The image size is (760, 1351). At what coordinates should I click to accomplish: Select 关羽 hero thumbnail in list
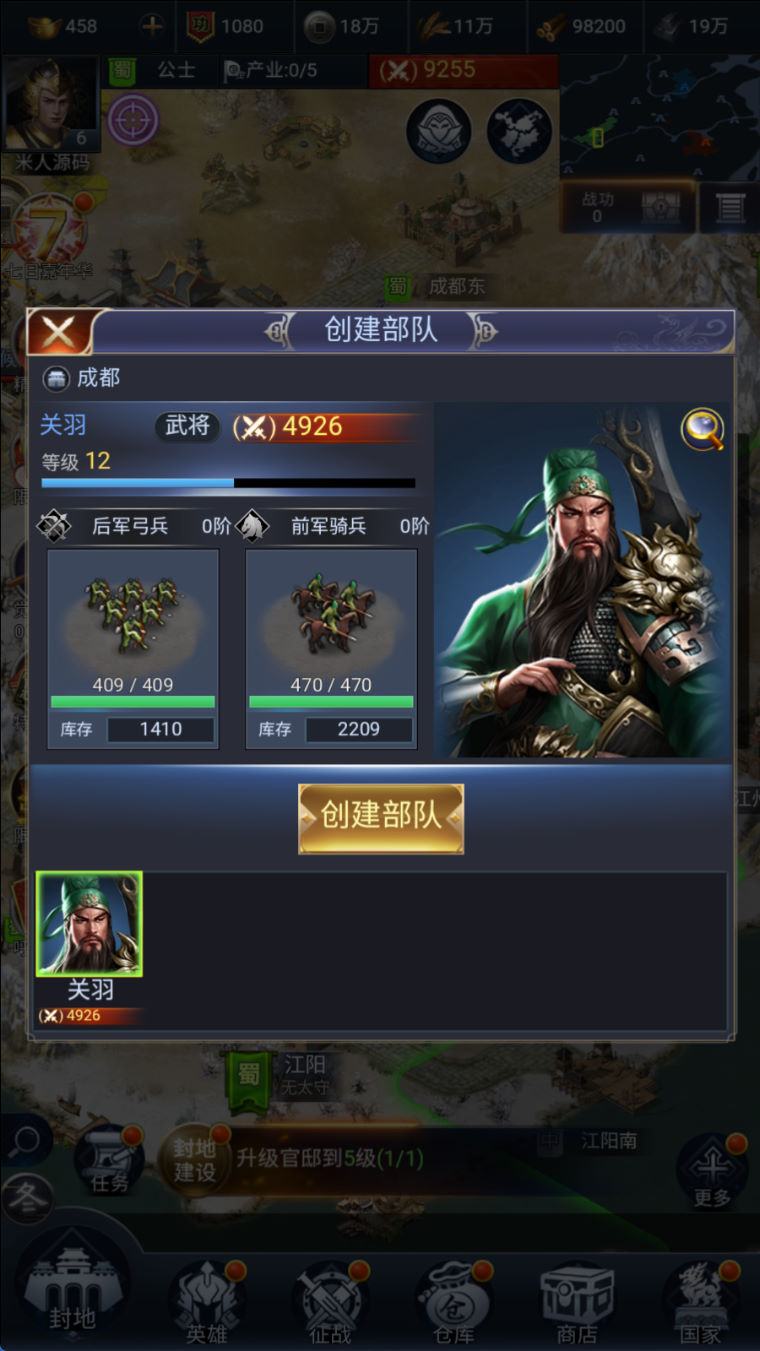point(89,924)
